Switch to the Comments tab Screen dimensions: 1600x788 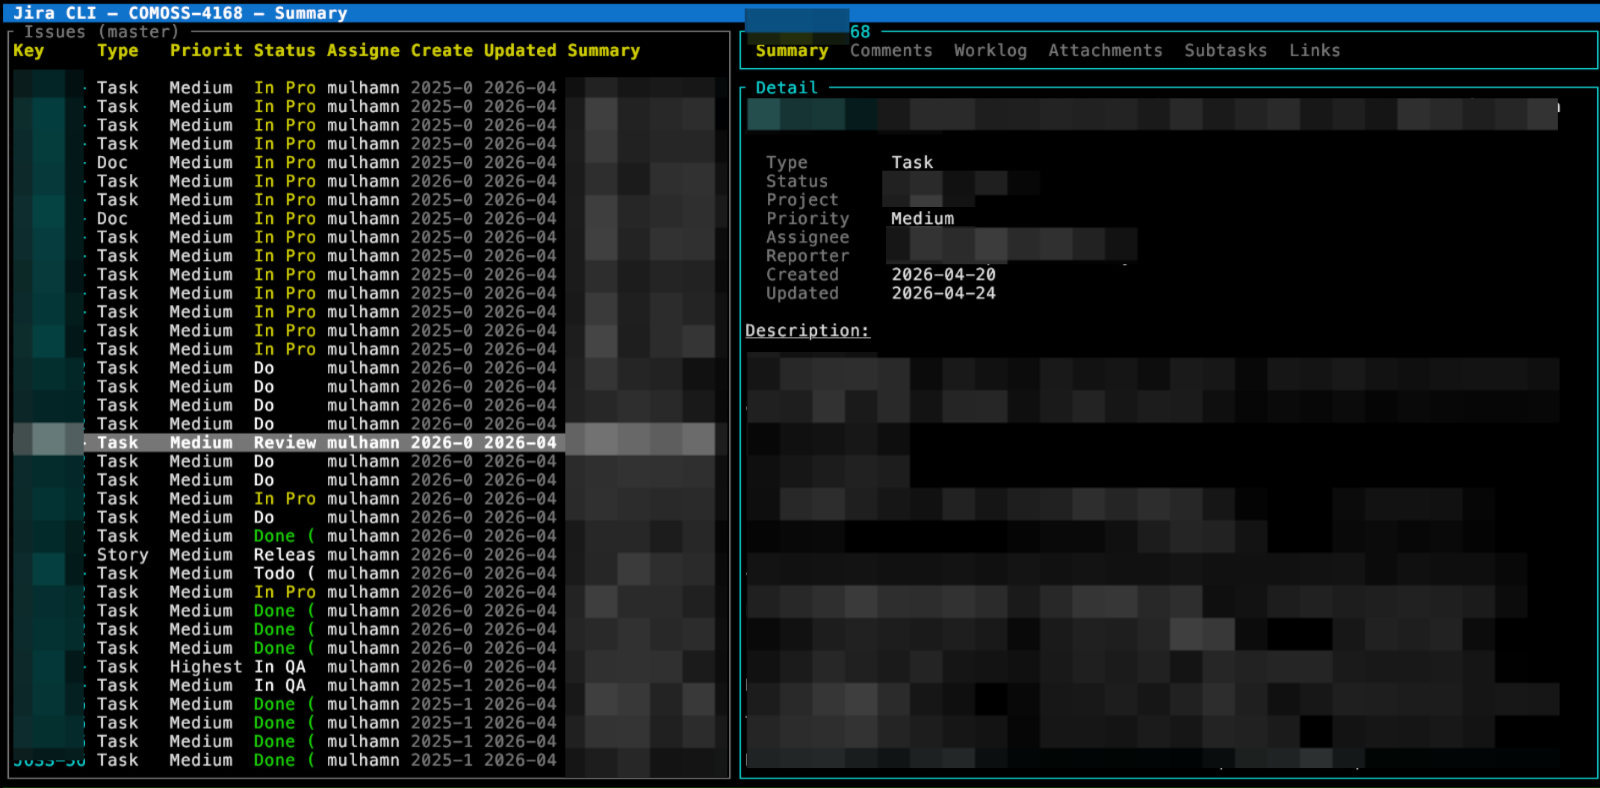(x=891, y=50)
